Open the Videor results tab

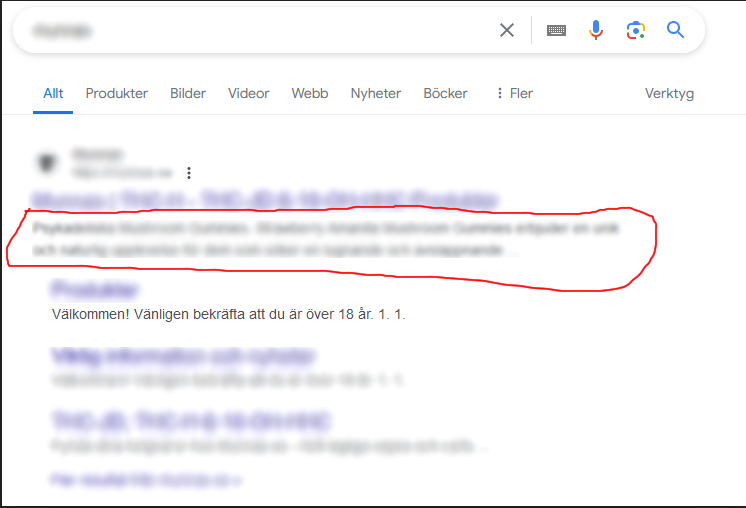[248, 93]
